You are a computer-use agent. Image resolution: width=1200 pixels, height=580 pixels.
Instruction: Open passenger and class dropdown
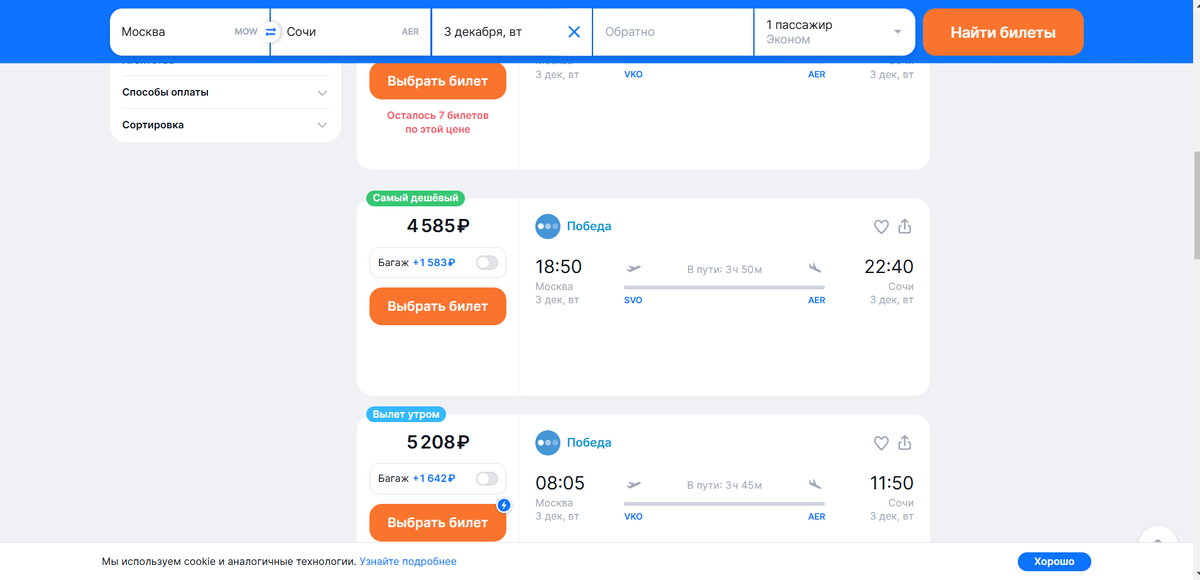pyautogui.click(x=834, y=32)
